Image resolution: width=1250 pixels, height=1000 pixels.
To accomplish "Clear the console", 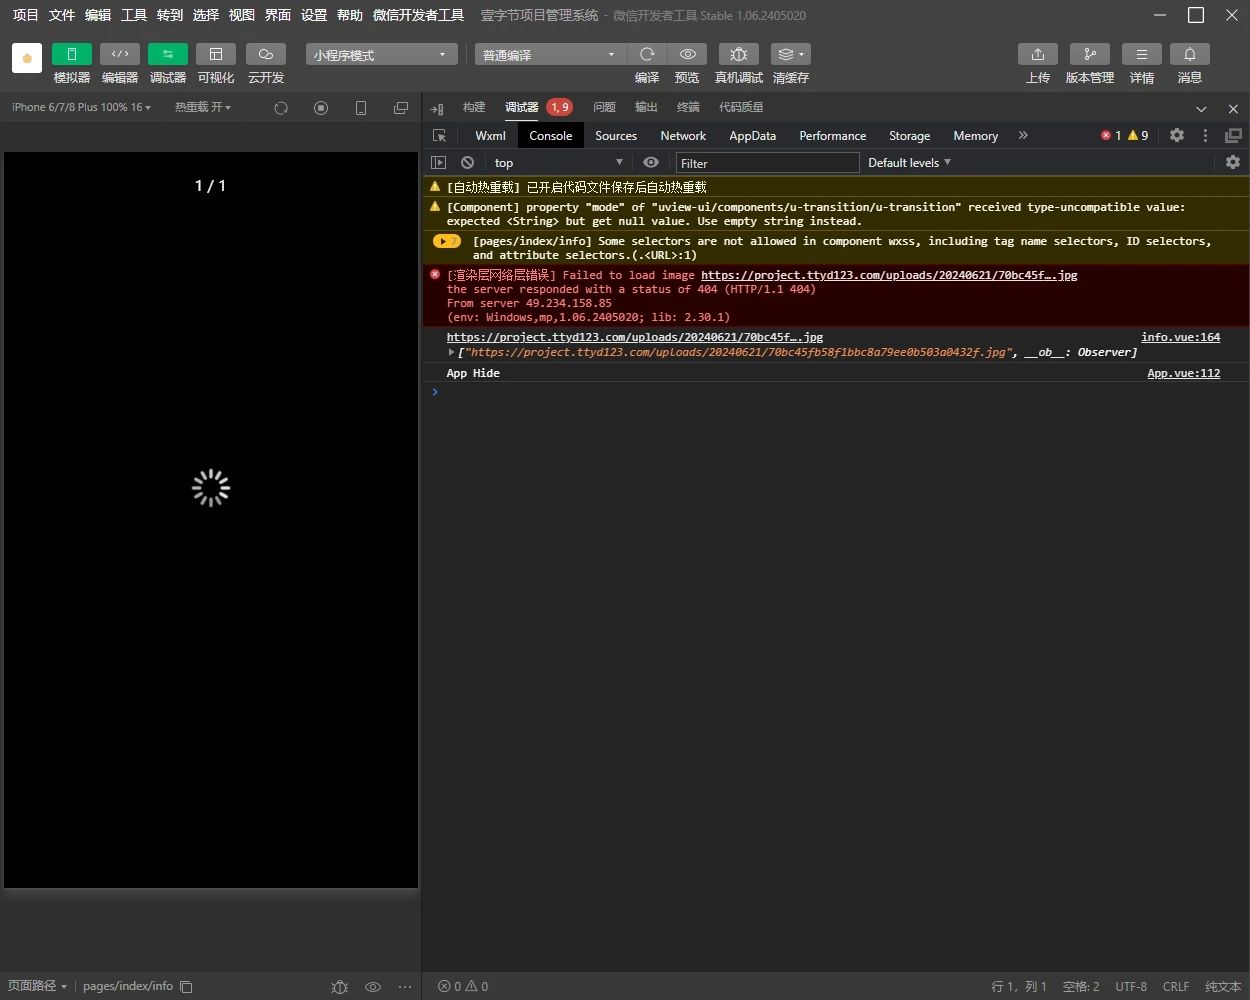I will (467, 162).
